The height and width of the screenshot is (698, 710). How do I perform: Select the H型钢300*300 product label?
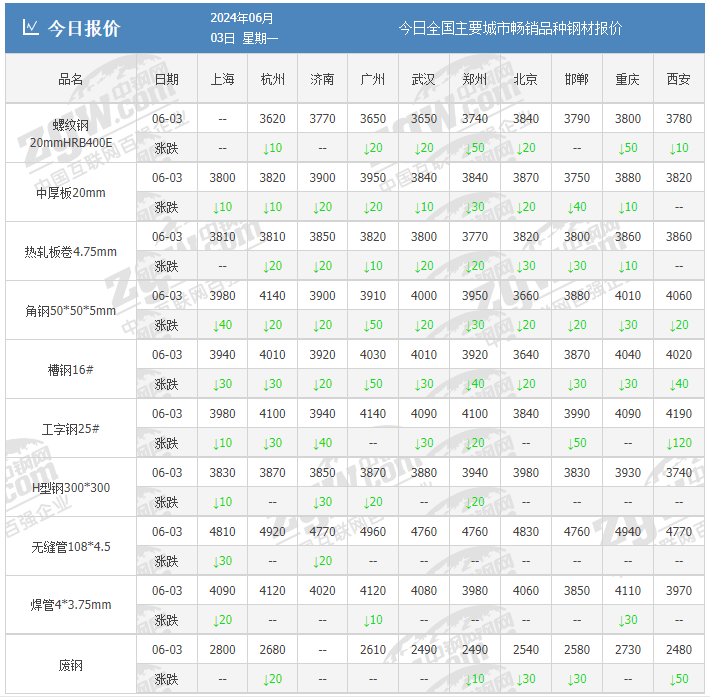[x=71, y=488]
